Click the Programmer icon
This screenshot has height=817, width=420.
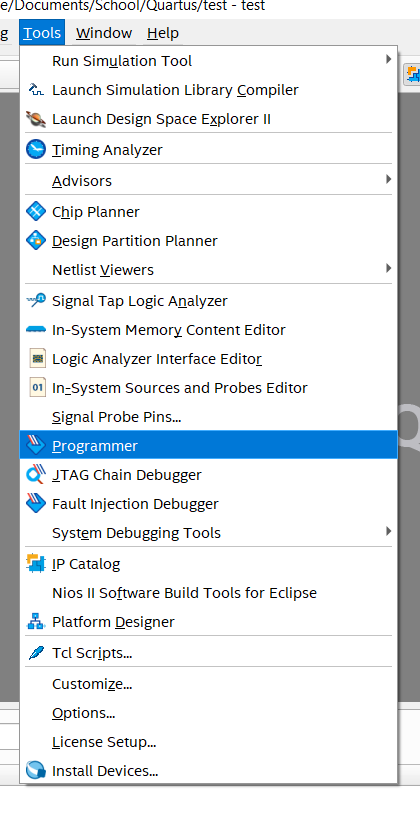[36, 445]
